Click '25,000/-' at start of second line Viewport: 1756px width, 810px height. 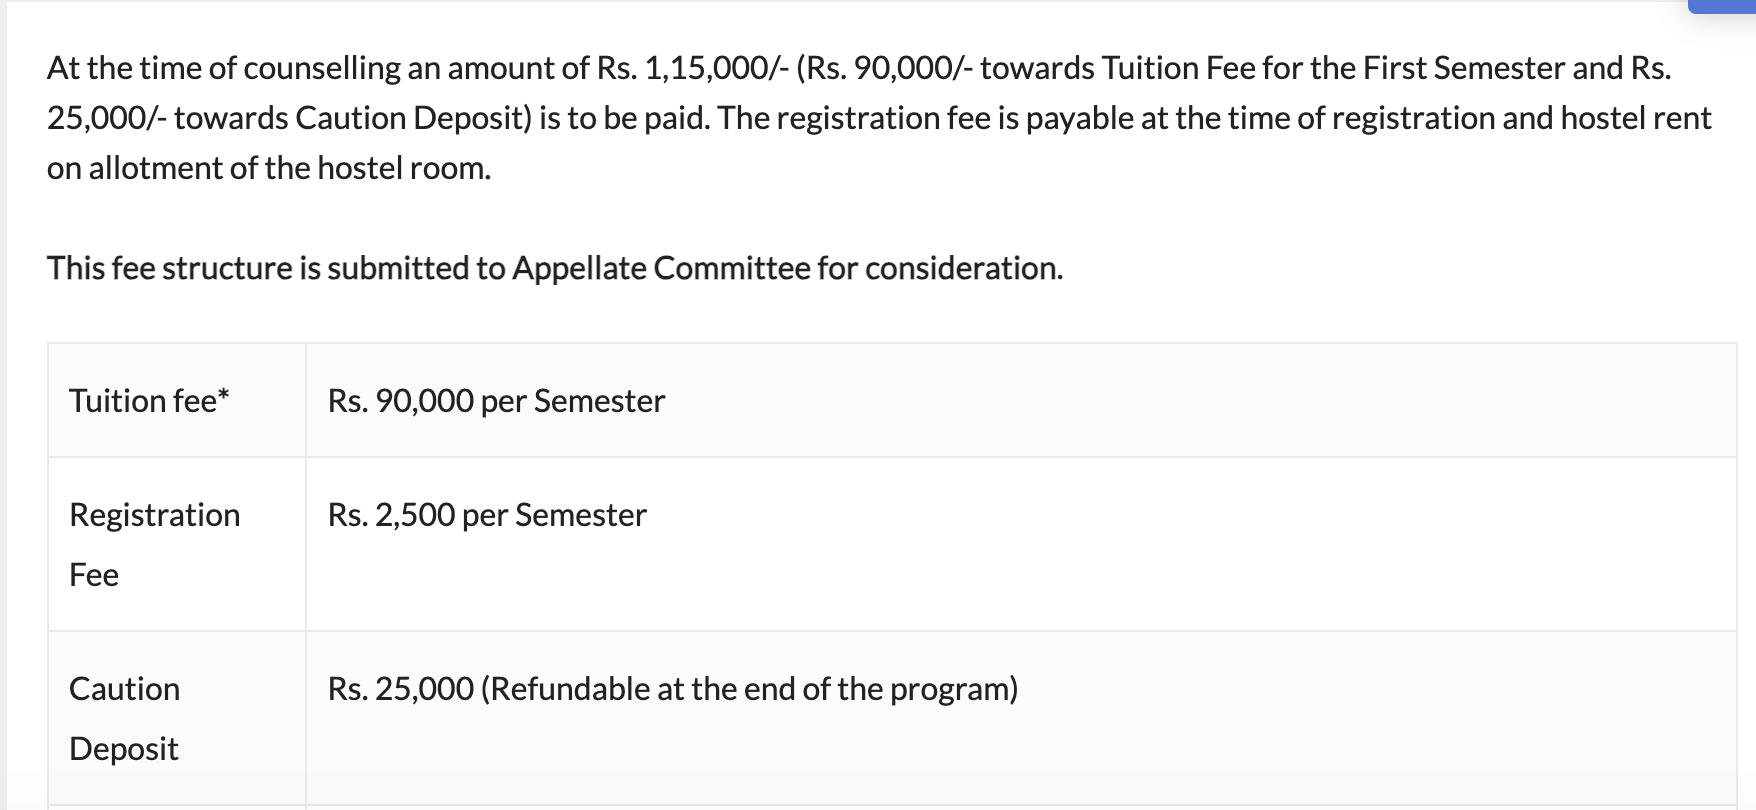pyautogui.click(x=107, y=118)
